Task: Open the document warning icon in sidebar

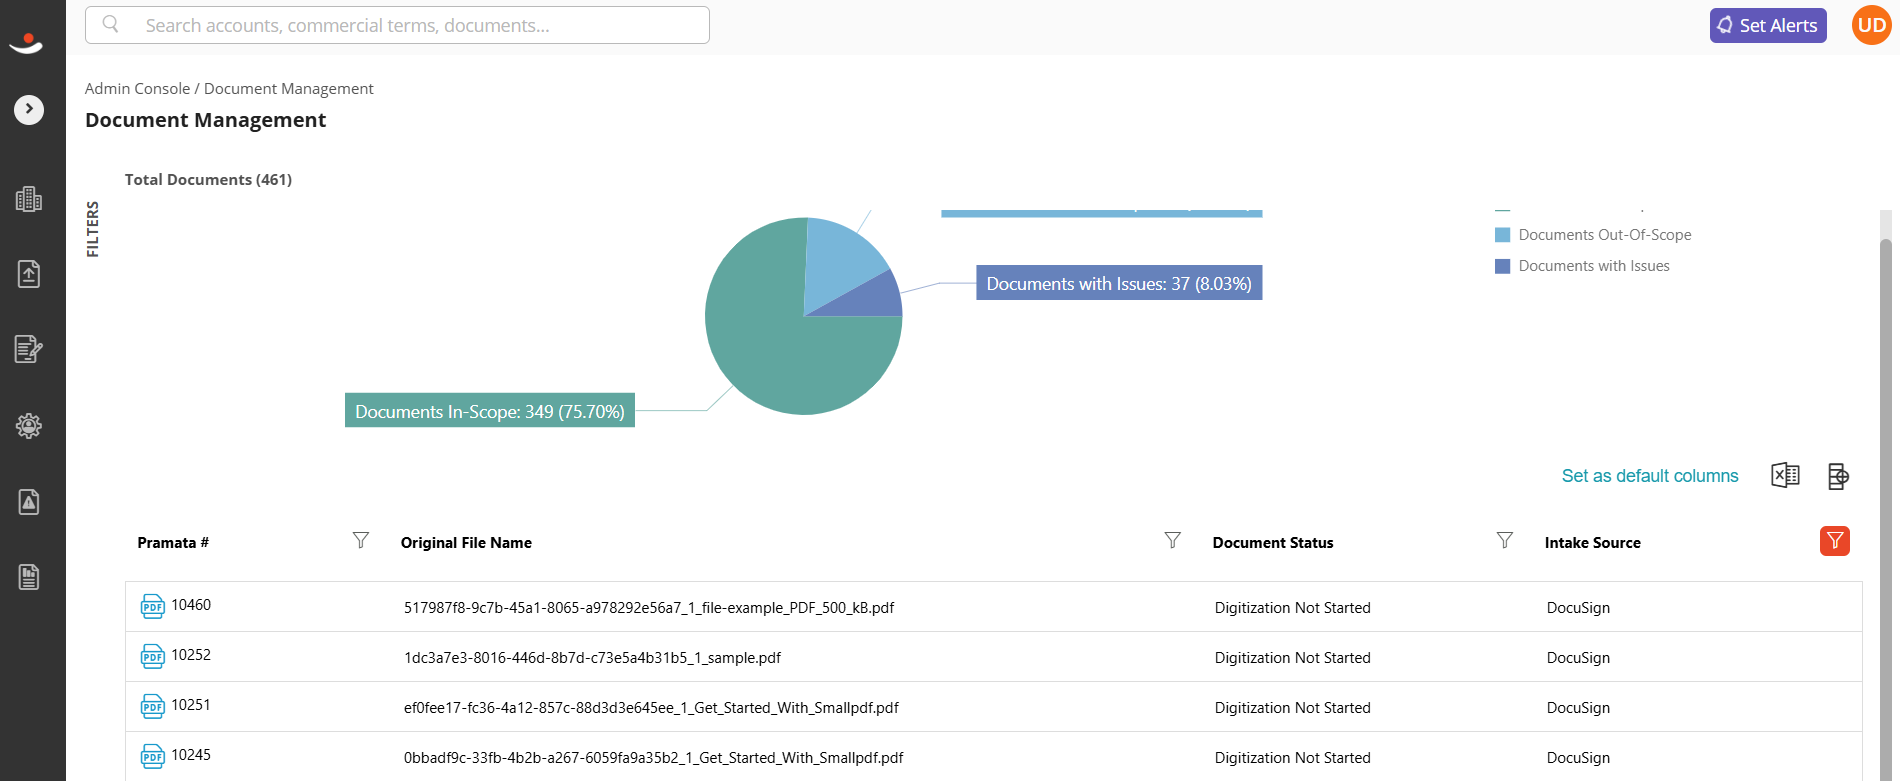Action: (29, 501)
